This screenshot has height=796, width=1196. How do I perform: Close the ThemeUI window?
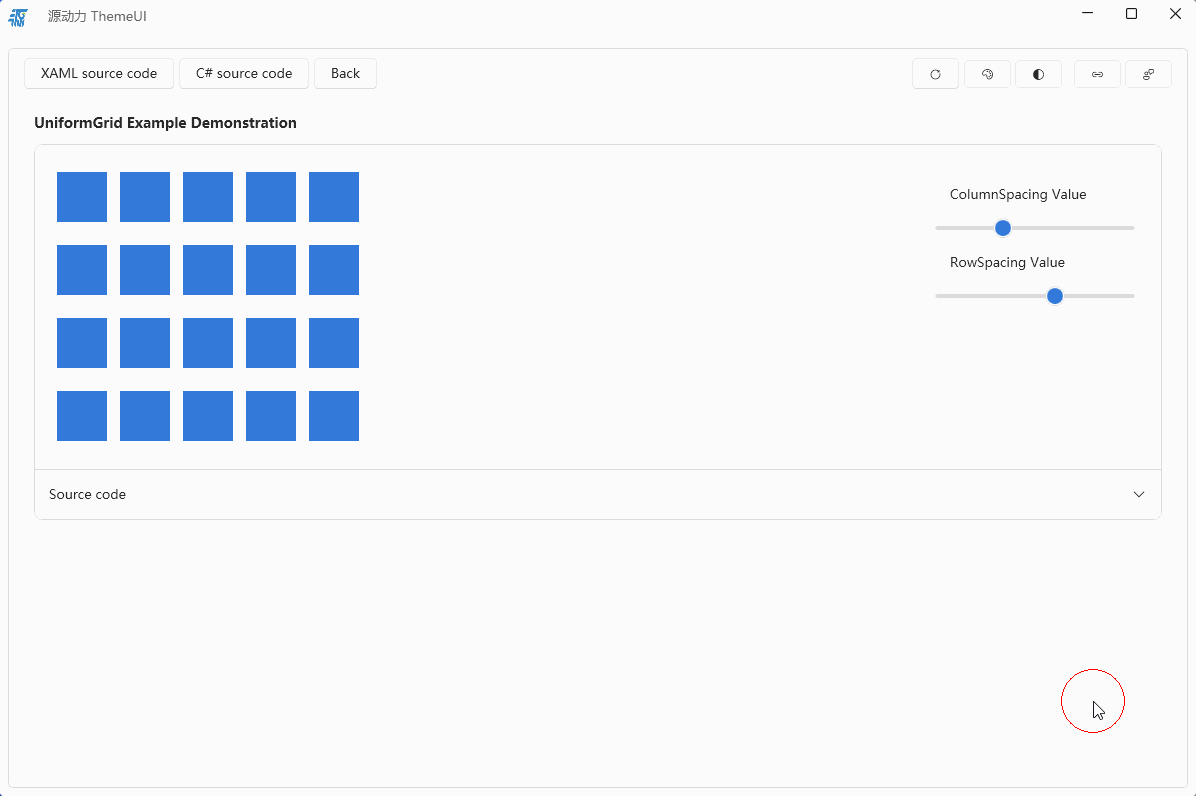(x=1175, y=14)
